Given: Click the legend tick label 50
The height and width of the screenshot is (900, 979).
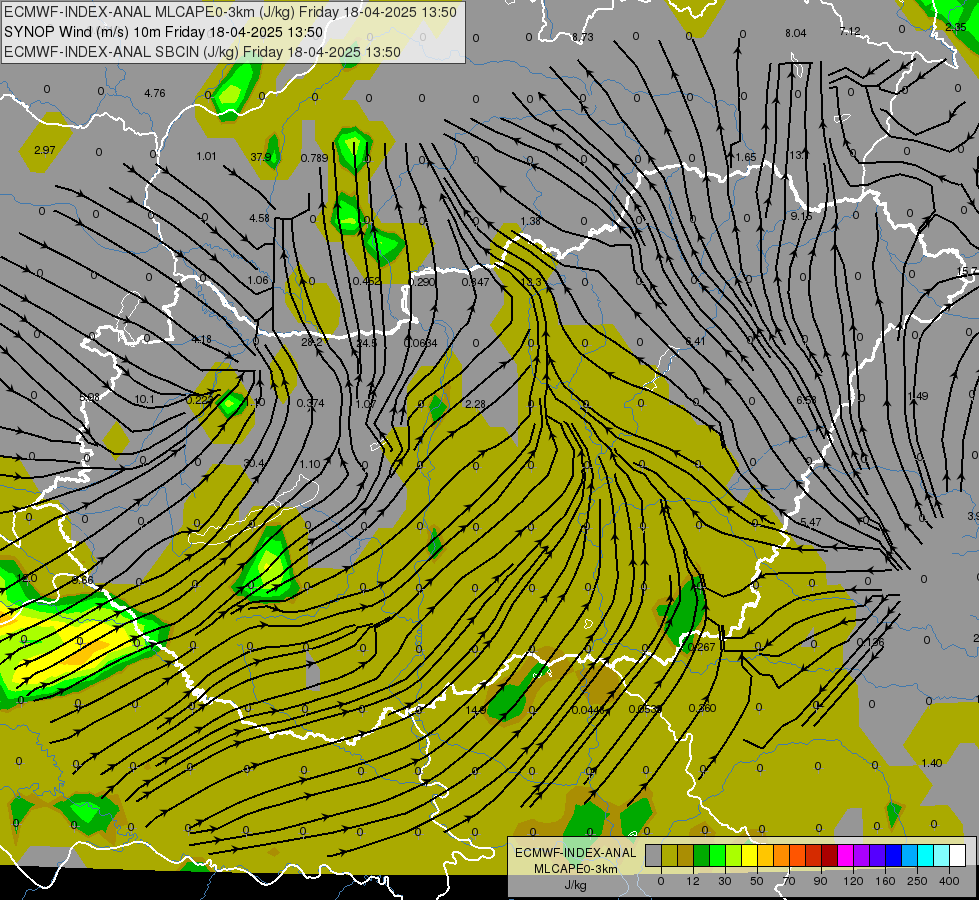Looking at the screenshot, I should click(x=757, y=881).
